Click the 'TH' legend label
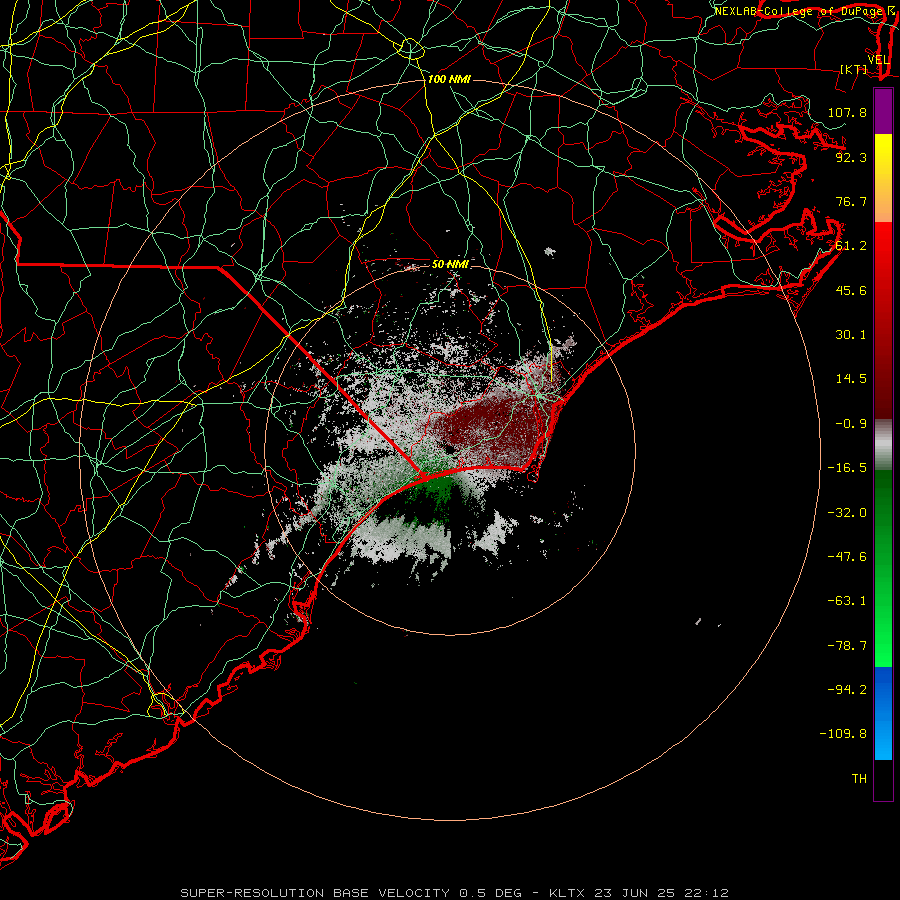This screenshot has height=900, width=900. pyautogui.click(x=859, y=779)
